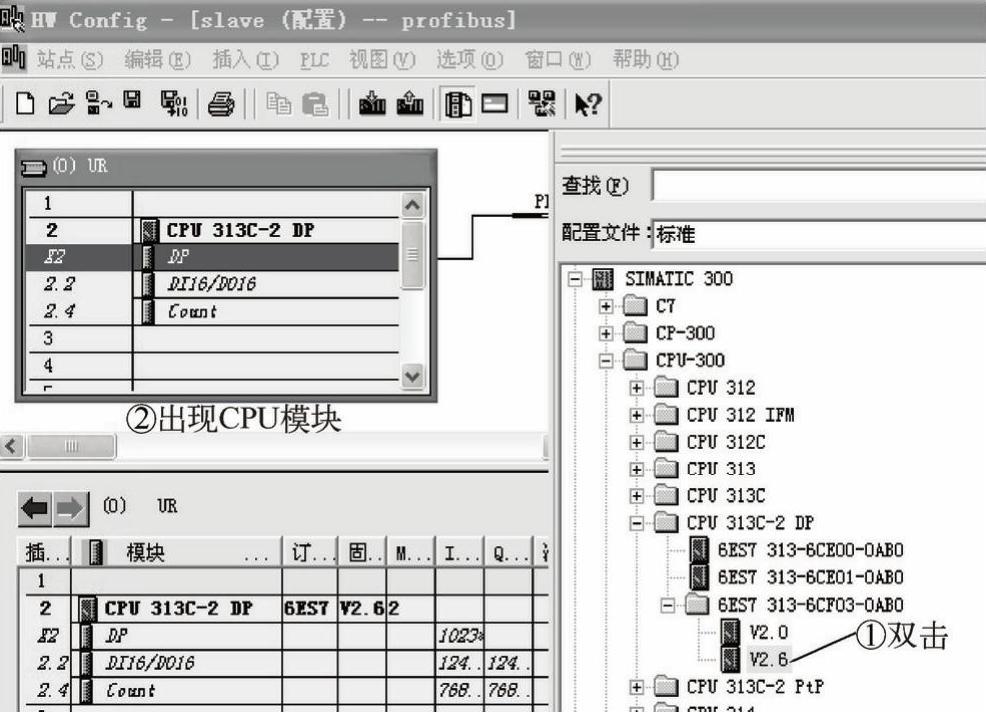Click horizontal scrollbar left arrow
The height and width of the screenshot is (712, 986).
point(11,446)
